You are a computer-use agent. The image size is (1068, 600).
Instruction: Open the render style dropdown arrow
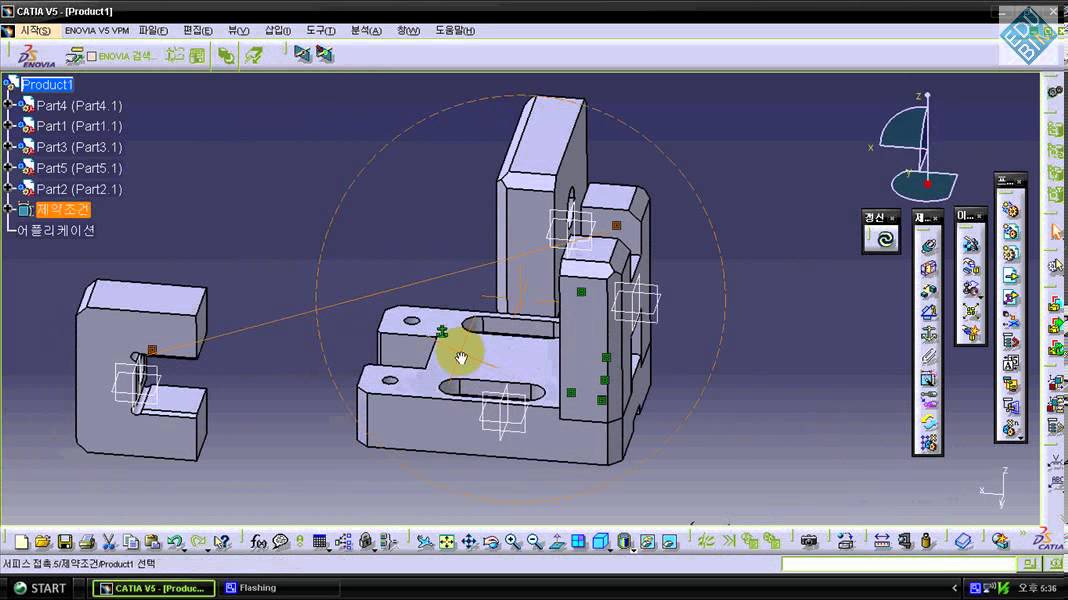click(x=633, y=548)
